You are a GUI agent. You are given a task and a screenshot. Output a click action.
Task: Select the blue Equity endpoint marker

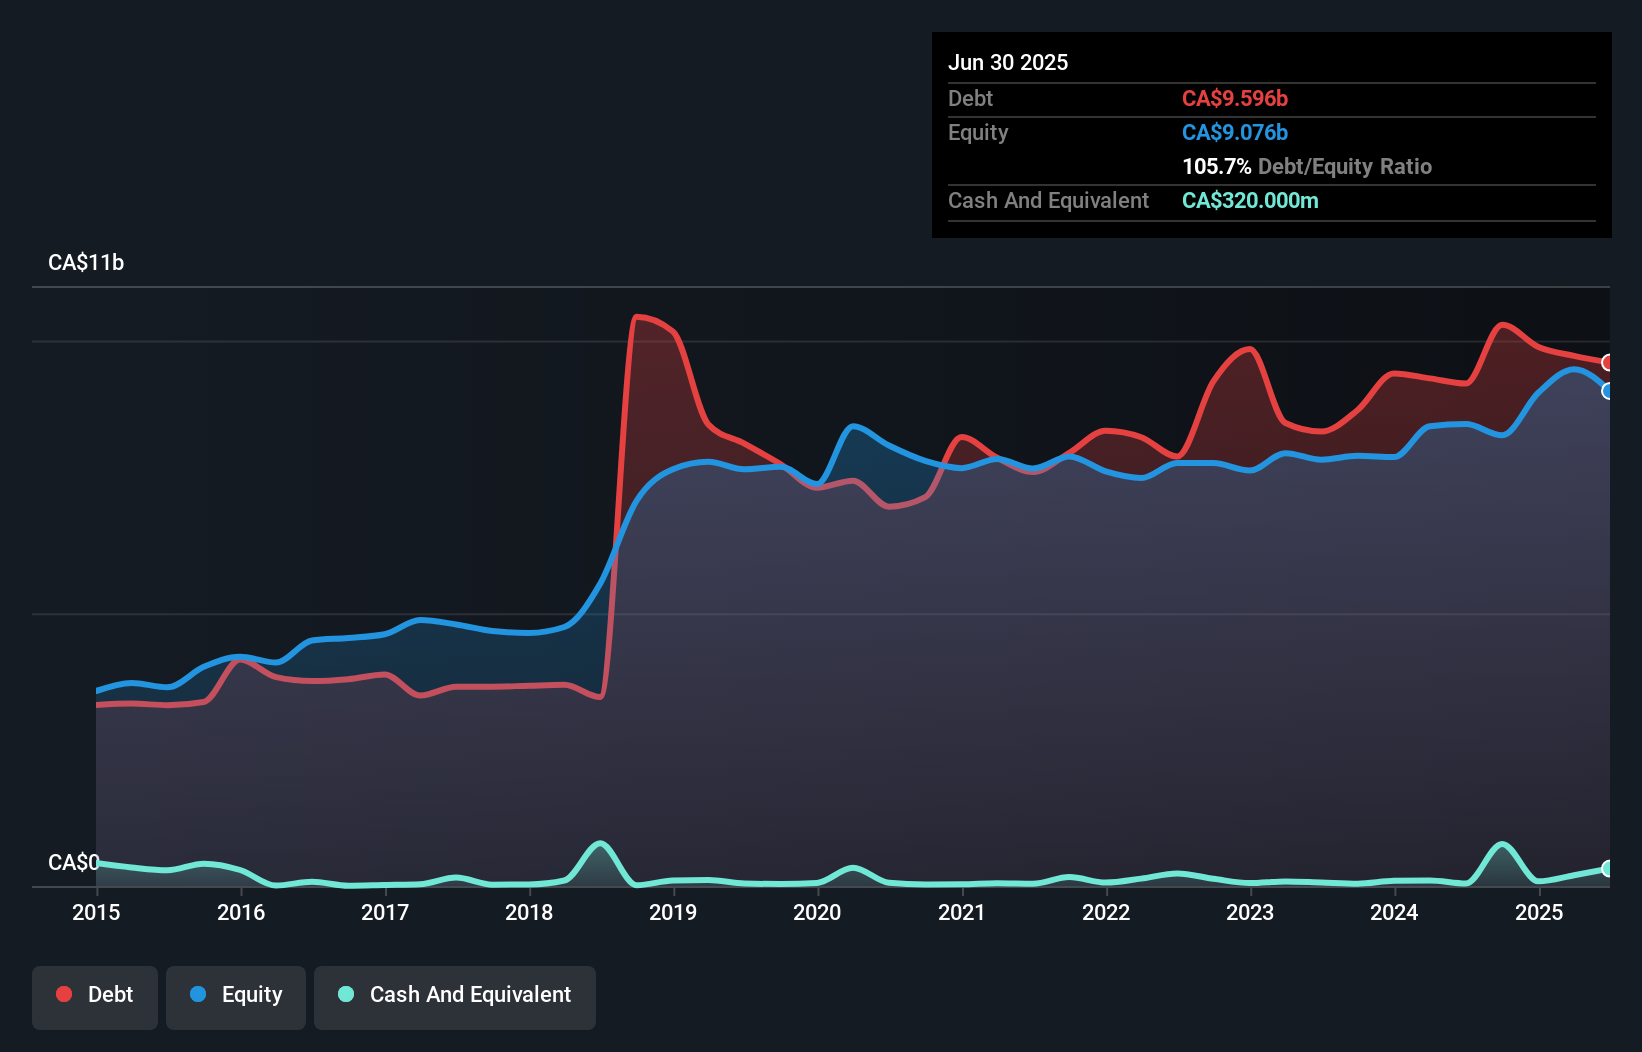tap(1608, 391)
